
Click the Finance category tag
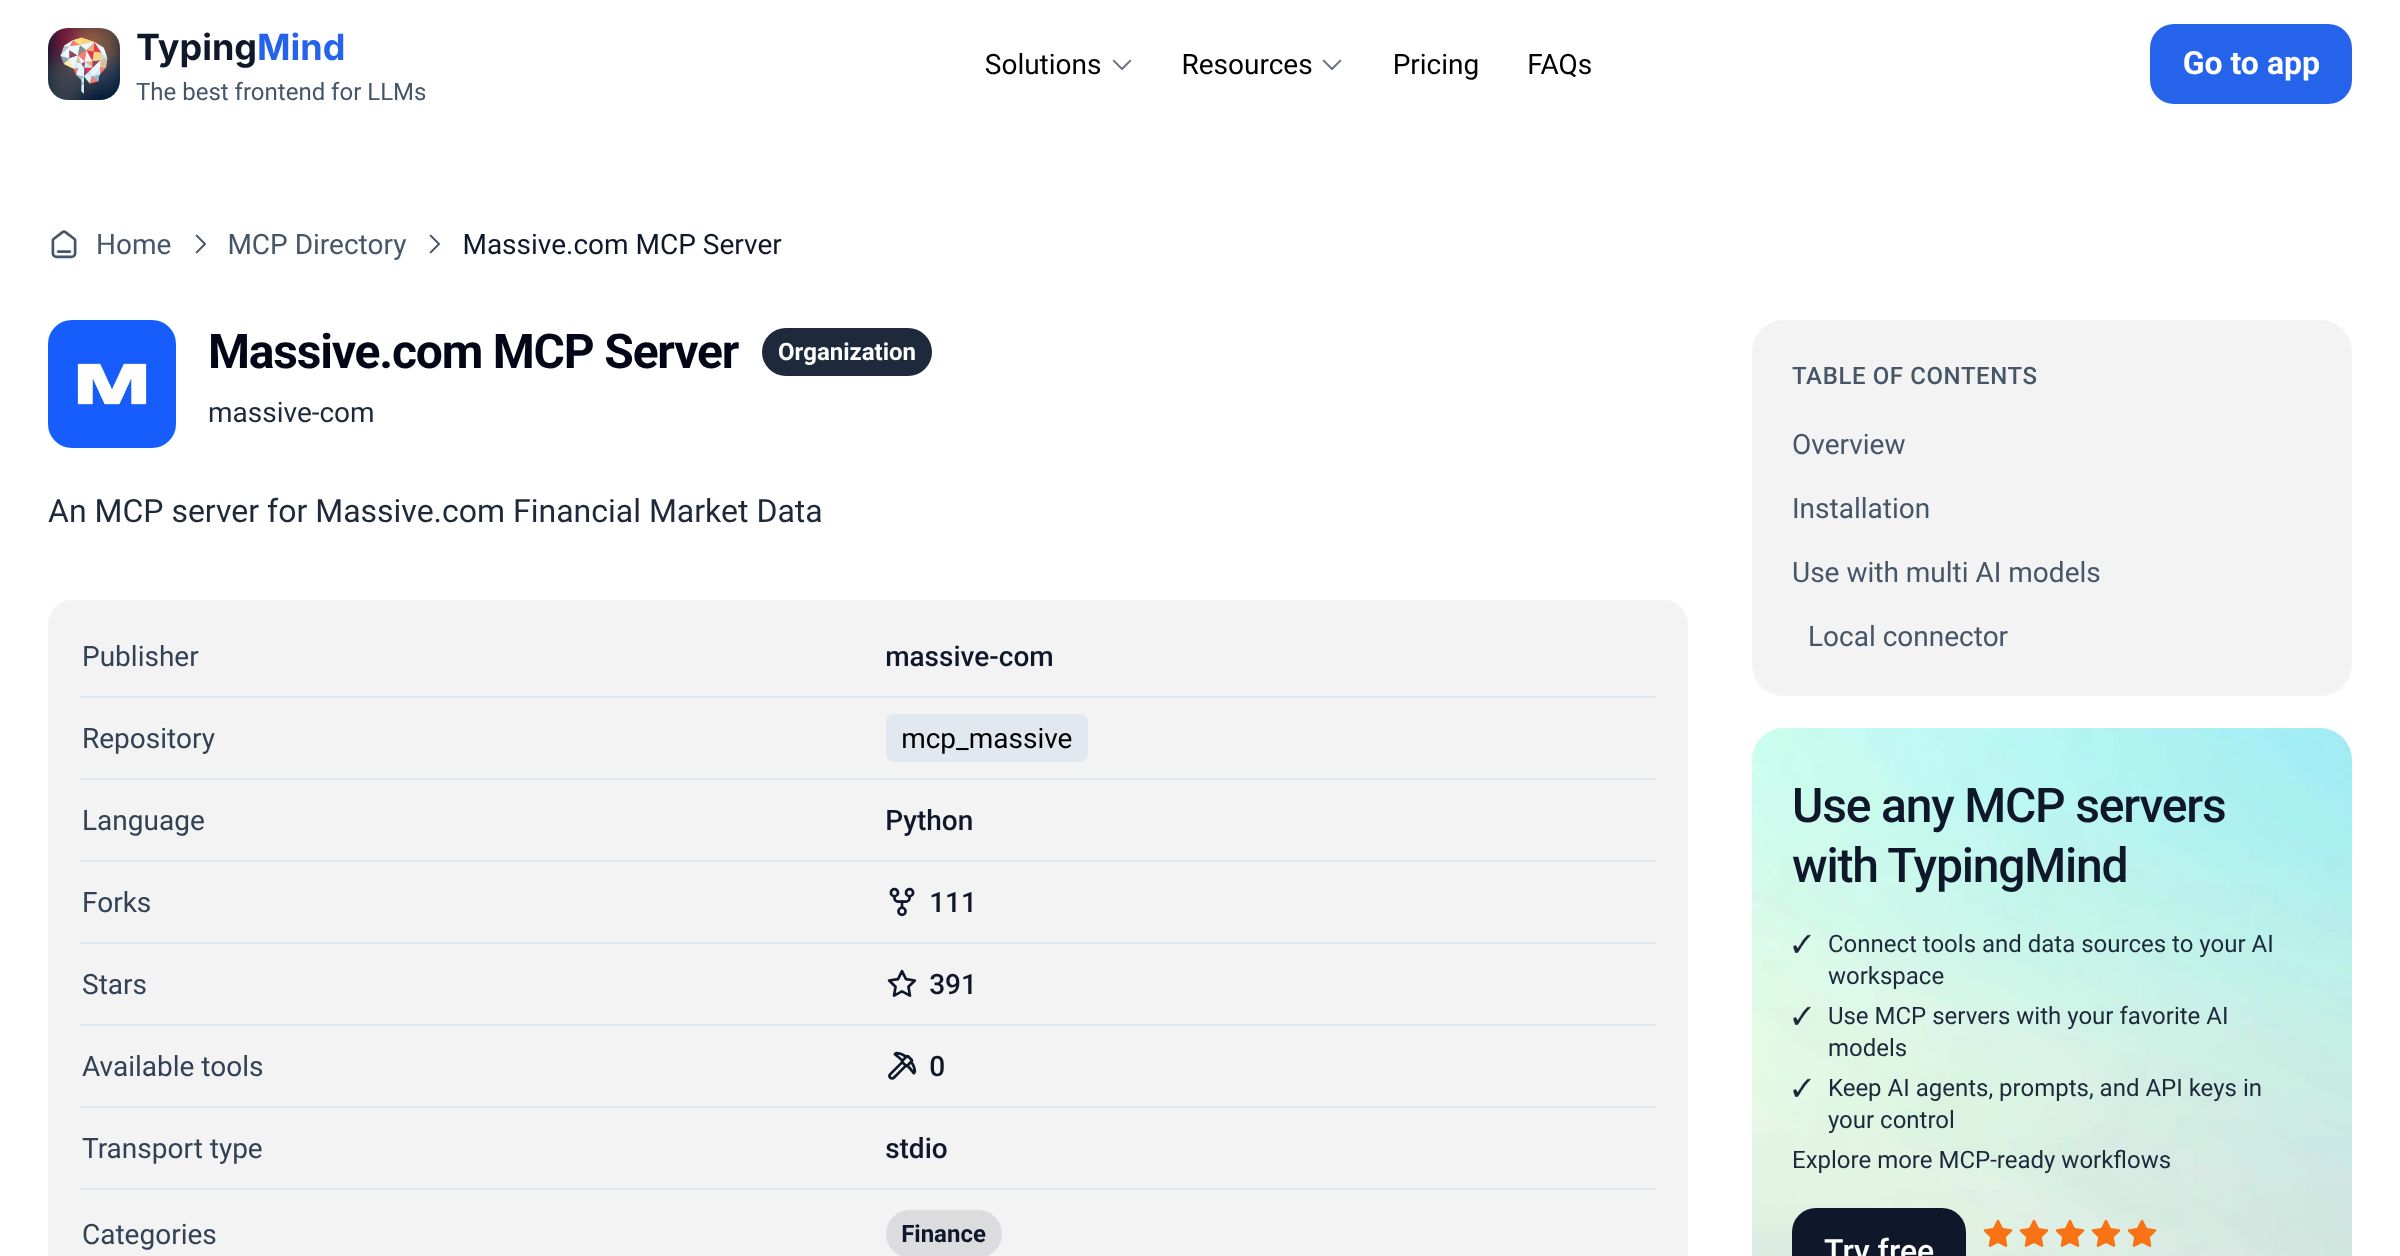[943, 1234]
